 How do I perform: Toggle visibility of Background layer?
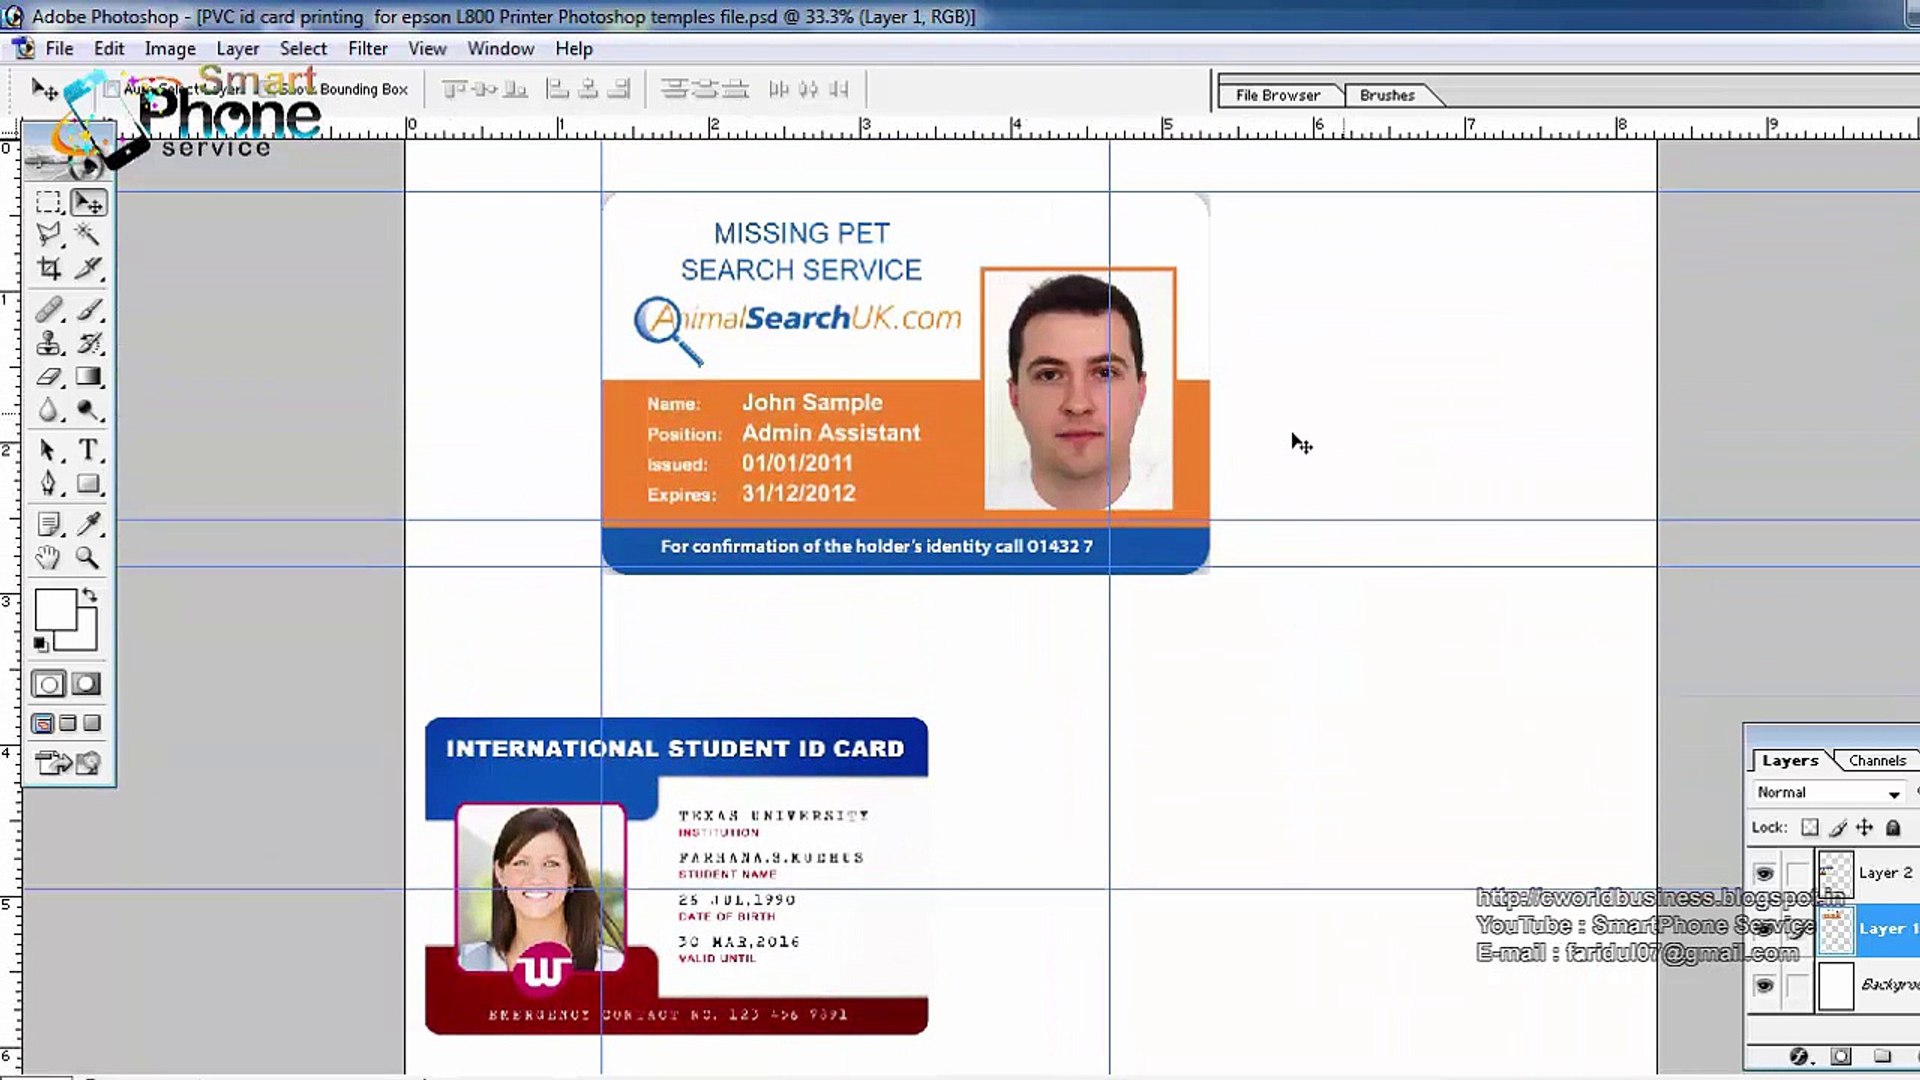(1764, 984)
